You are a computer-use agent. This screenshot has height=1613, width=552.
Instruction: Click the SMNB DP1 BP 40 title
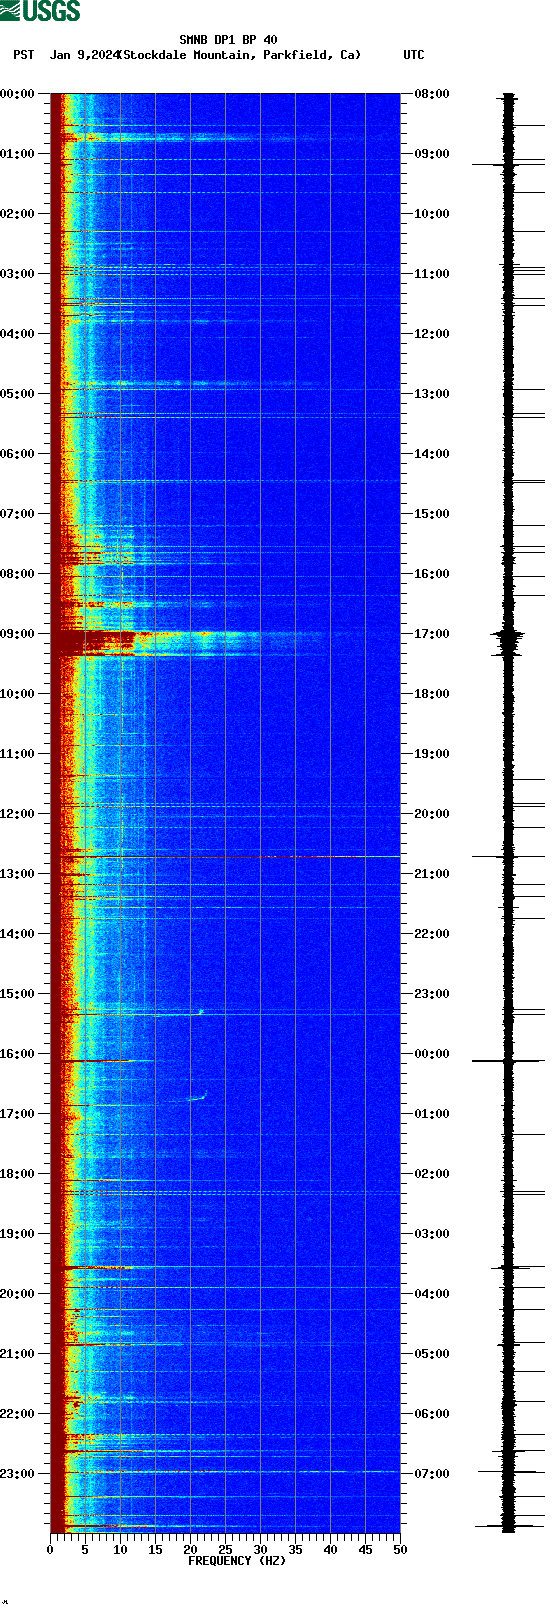pos(228,40)
